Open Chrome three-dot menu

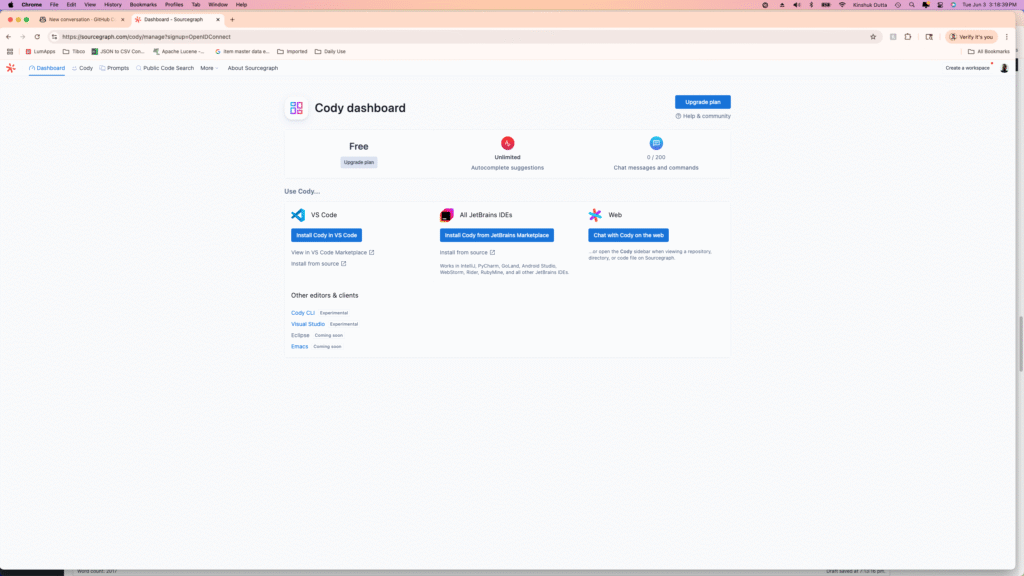[1006, 37]
